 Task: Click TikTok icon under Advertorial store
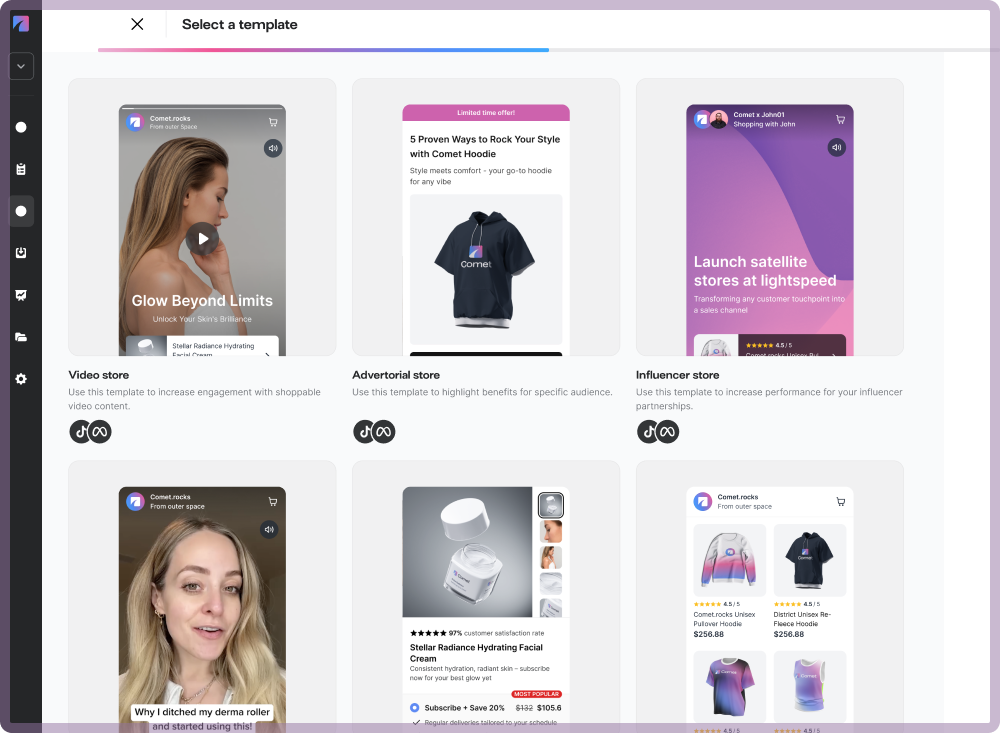(x=365, y=431)
